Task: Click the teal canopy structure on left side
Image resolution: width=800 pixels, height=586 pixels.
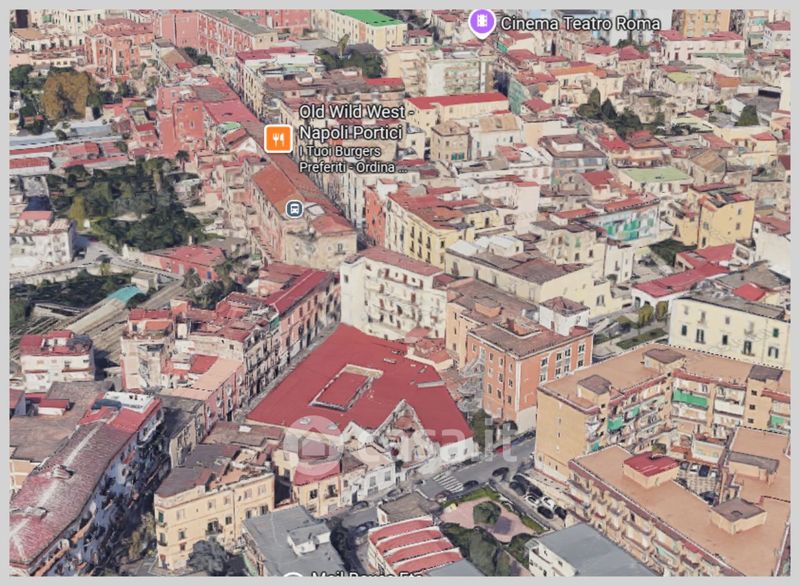Action: tap(126, 295)
